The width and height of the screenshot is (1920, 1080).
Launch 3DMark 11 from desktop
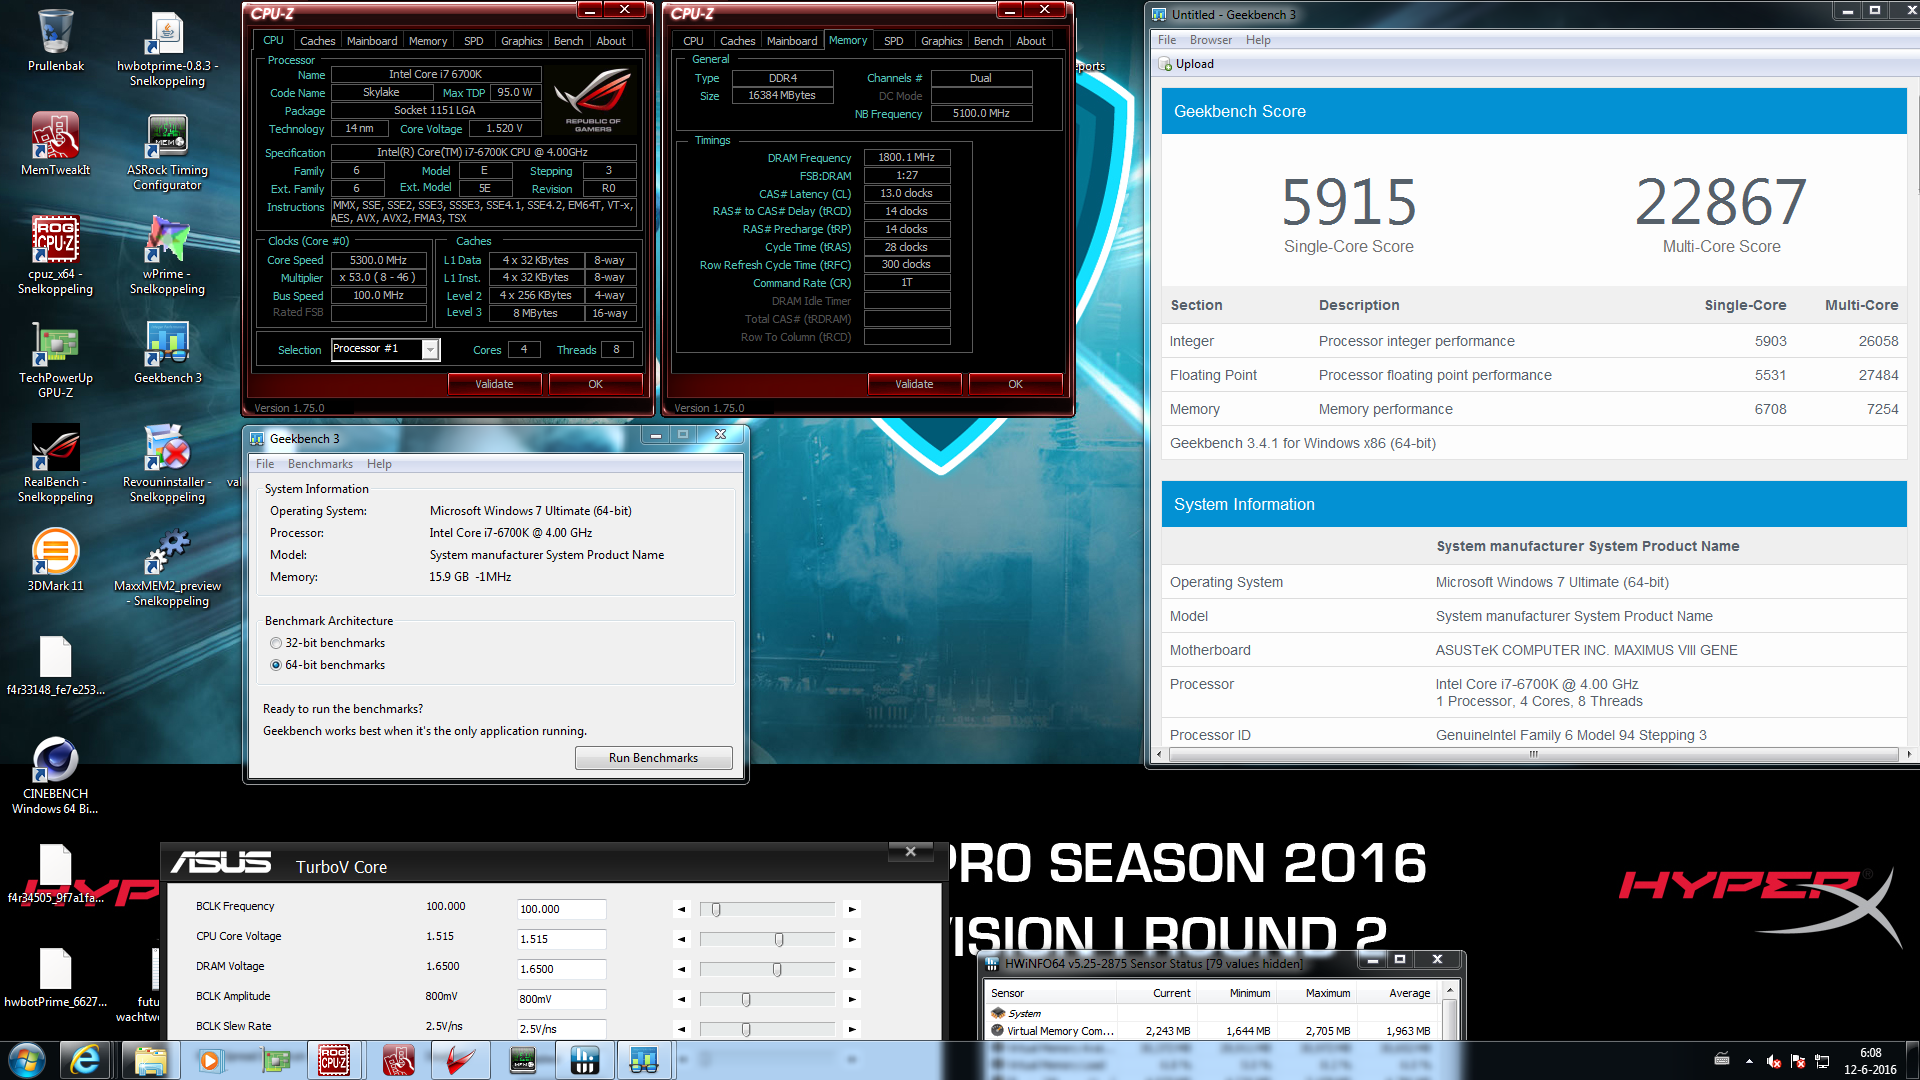click(56, 561)
